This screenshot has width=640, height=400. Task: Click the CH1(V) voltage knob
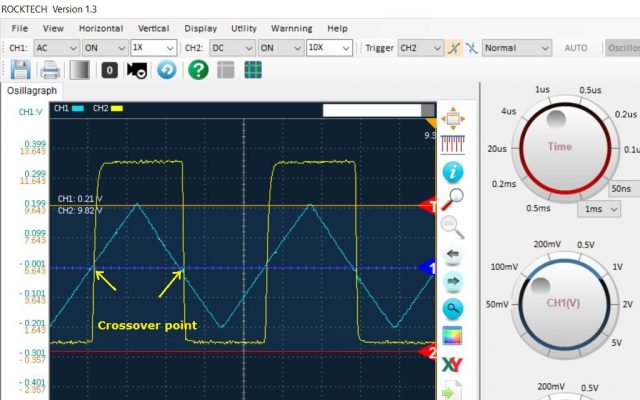pos(564,304)
